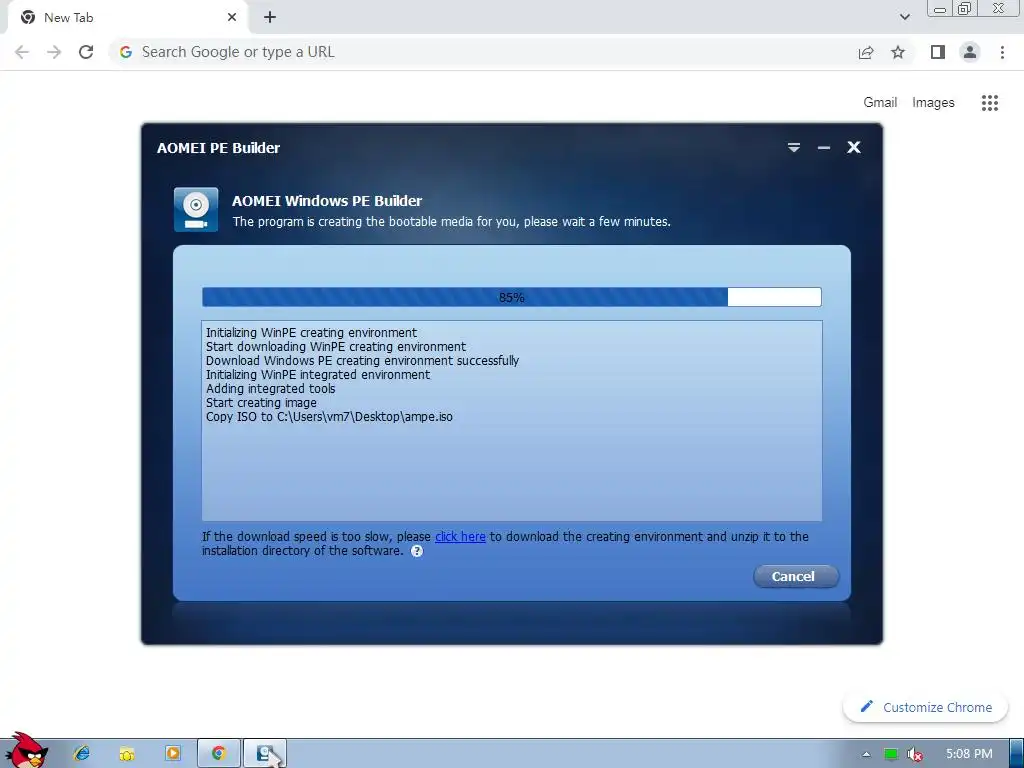Select 'Download Windows PE creating environment successfully' line
Image resolution: width=1024 pixels, height=768 pixels.
tap(362, 360)
